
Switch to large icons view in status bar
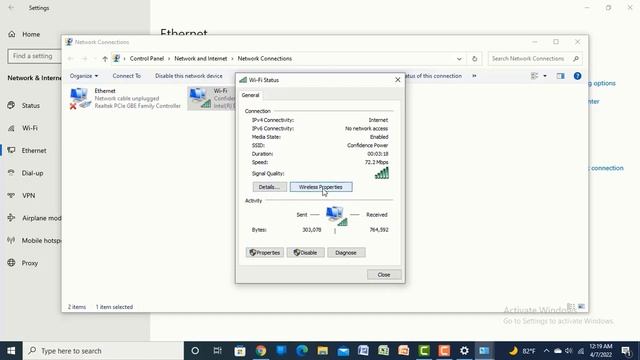[581, 307]
